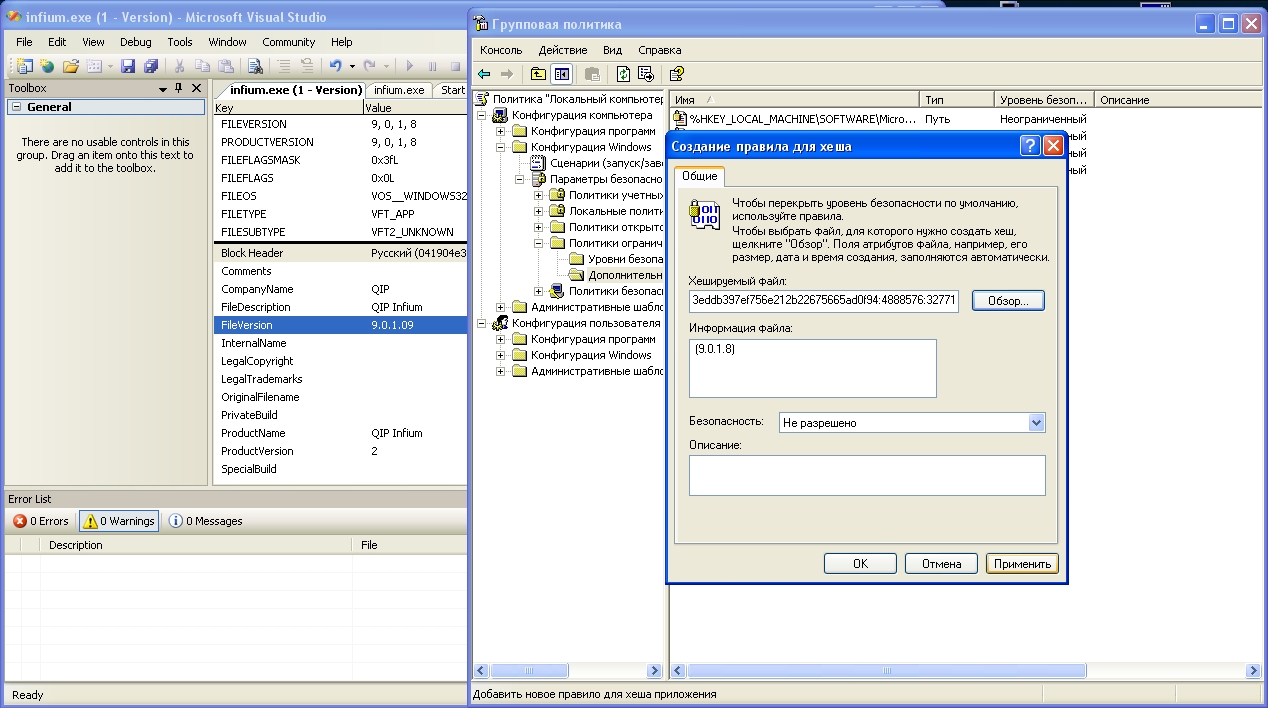This screenshot has height=708, width=1268.
Task: Open the Действие menu
Action: tap(563, 50)
